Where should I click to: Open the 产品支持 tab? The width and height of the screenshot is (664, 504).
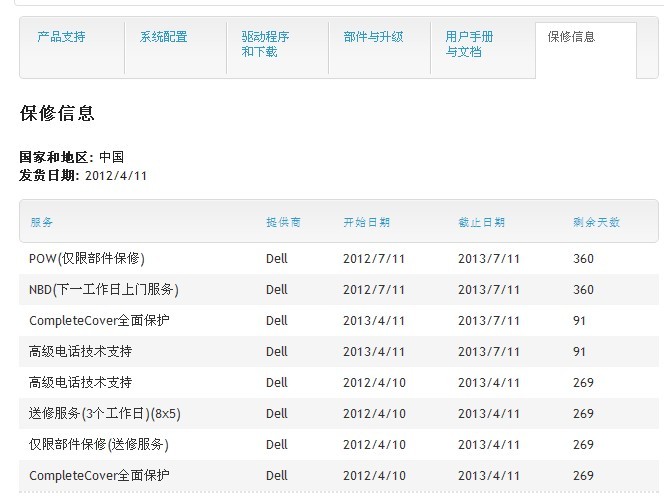(x=61, y=37)
